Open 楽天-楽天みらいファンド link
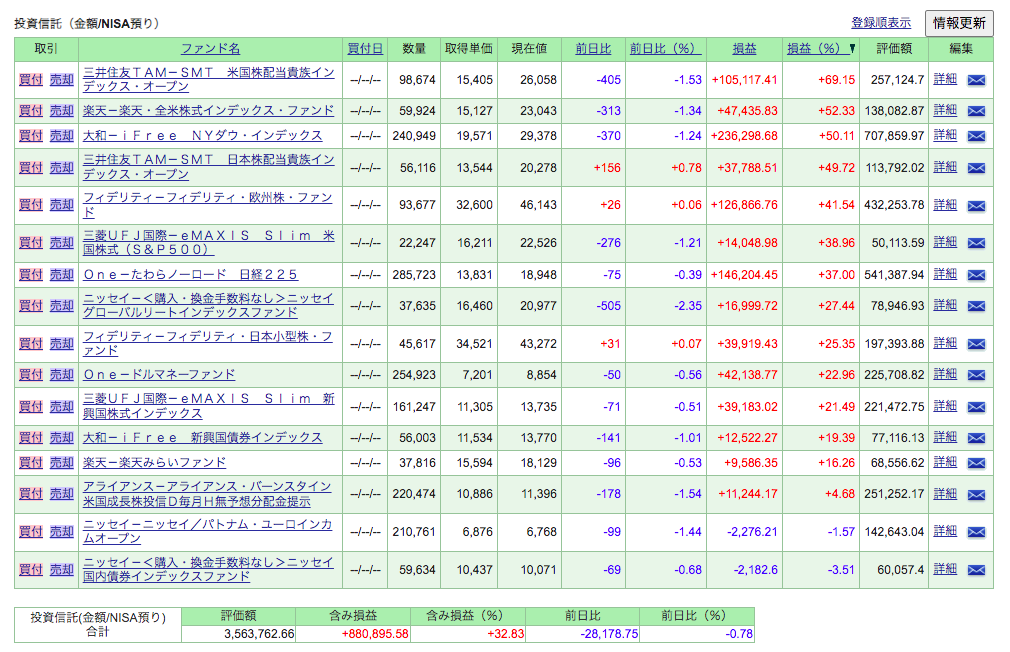This screenshot has height=652, width=1010. click(x=155, y=463)
